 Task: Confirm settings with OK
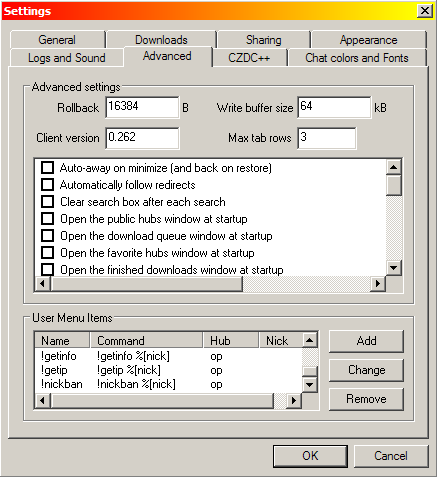click(310, 456)
